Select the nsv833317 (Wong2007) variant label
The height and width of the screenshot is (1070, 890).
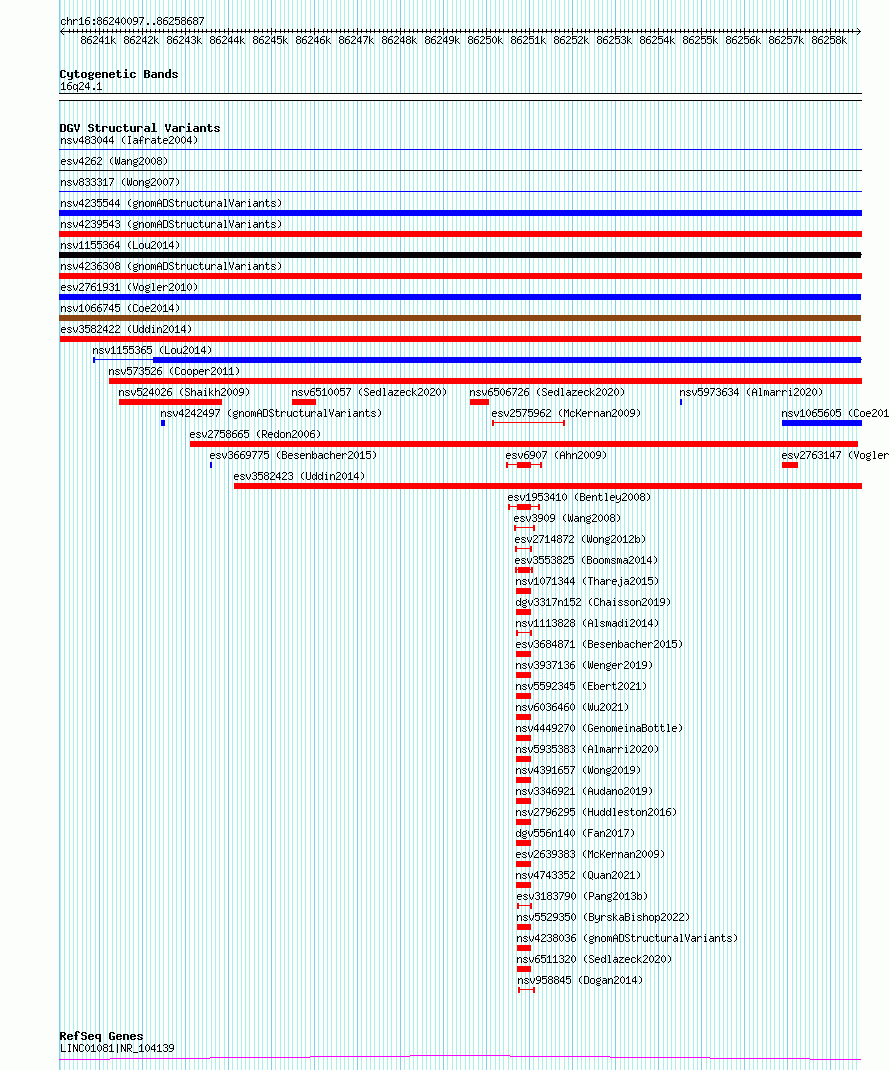[120, 182]
